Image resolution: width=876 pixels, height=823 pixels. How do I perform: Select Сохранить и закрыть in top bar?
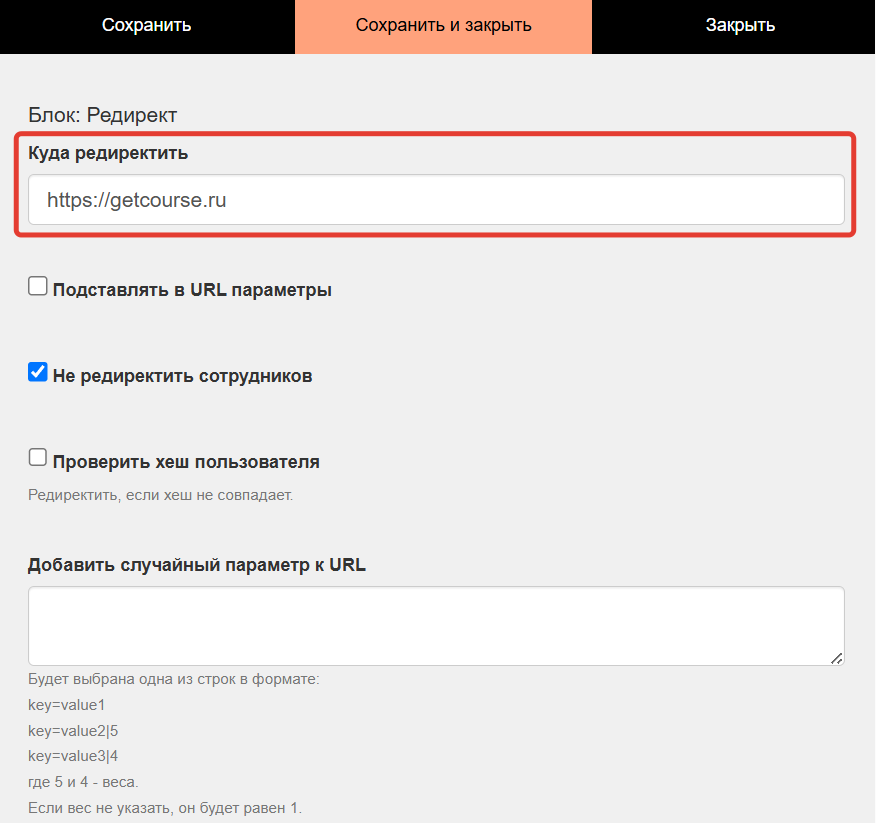pos(443,26)
